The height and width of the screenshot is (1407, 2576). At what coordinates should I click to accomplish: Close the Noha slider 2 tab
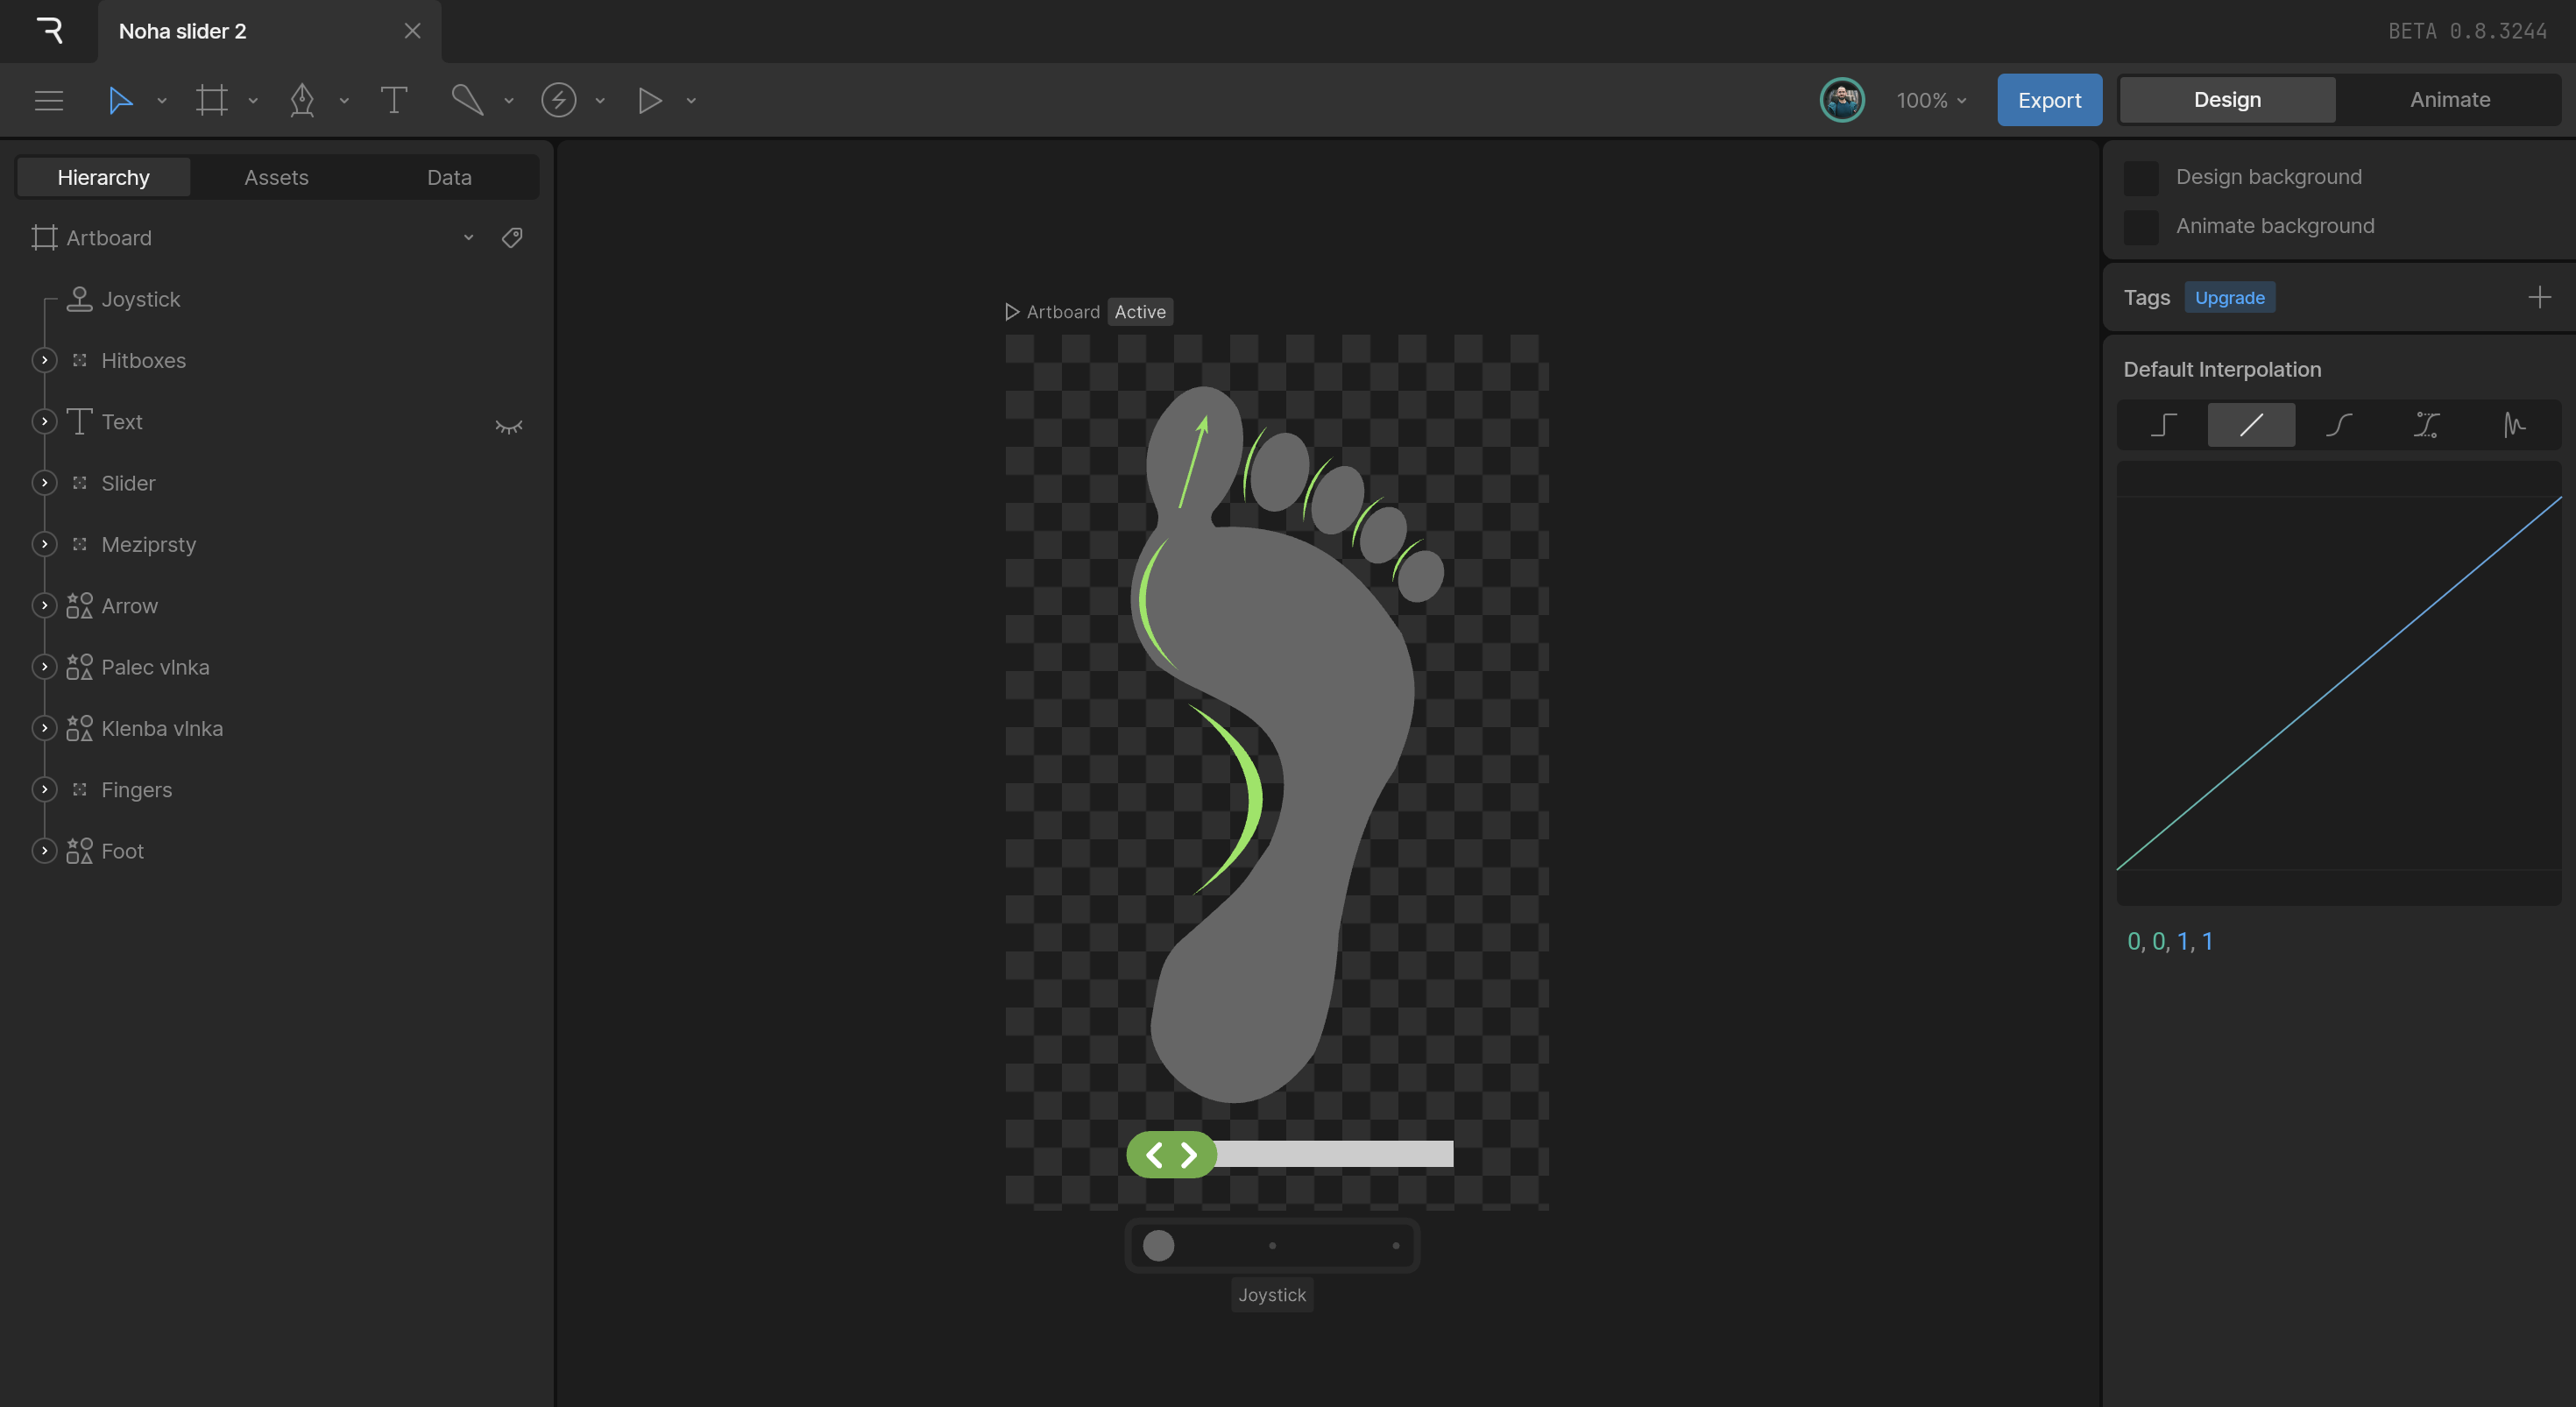(x=412, y=31)
